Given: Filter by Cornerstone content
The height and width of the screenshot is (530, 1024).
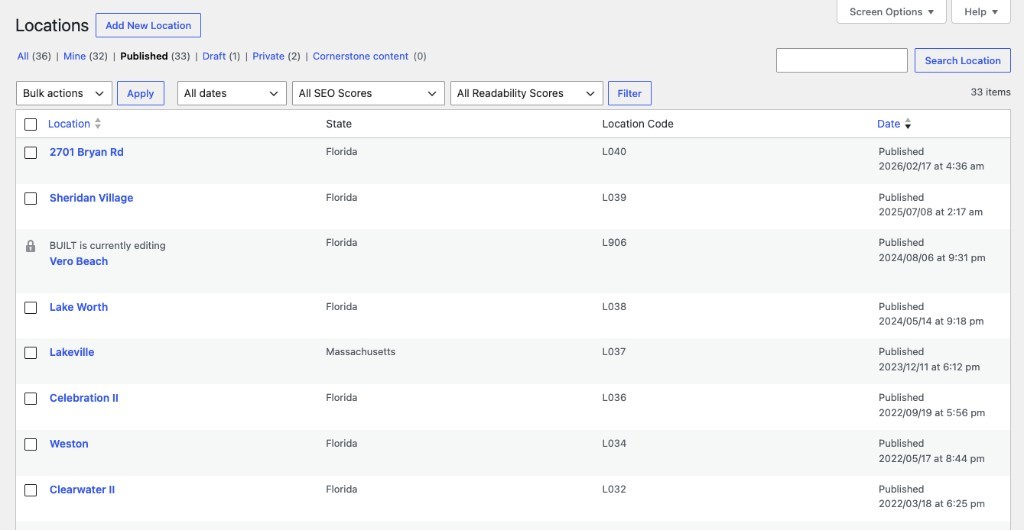Looking at the screenshot, I should click(x=360, y=56).
